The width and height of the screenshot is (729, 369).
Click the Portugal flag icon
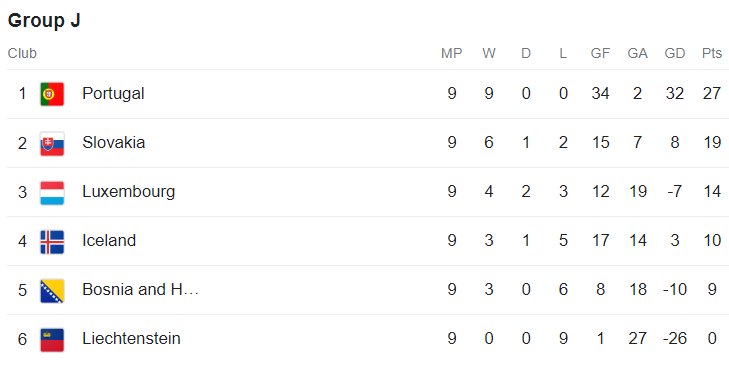pyautogui.click(x=52, y=94)
